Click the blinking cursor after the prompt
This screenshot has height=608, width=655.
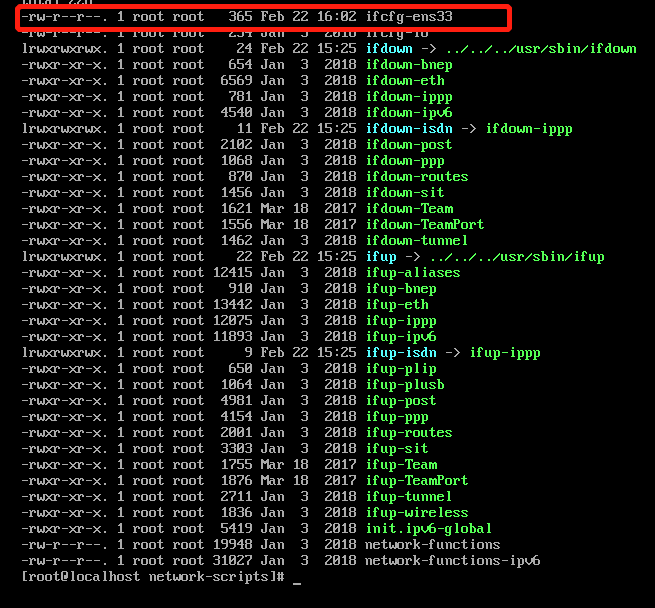(x=297, y=582)
